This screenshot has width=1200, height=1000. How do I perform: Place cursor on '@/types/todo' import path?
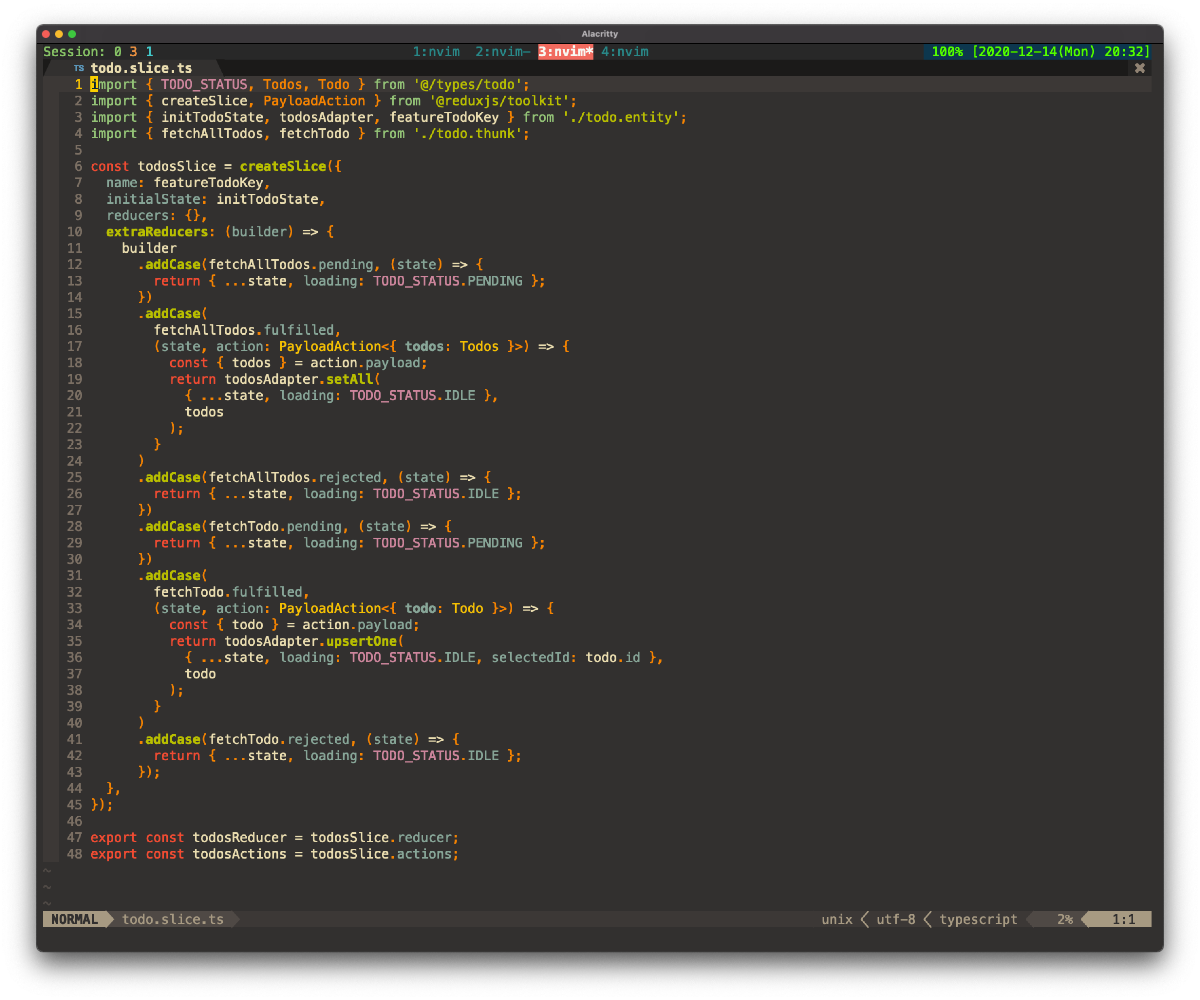pyautogui.click(x=468, y=85)
